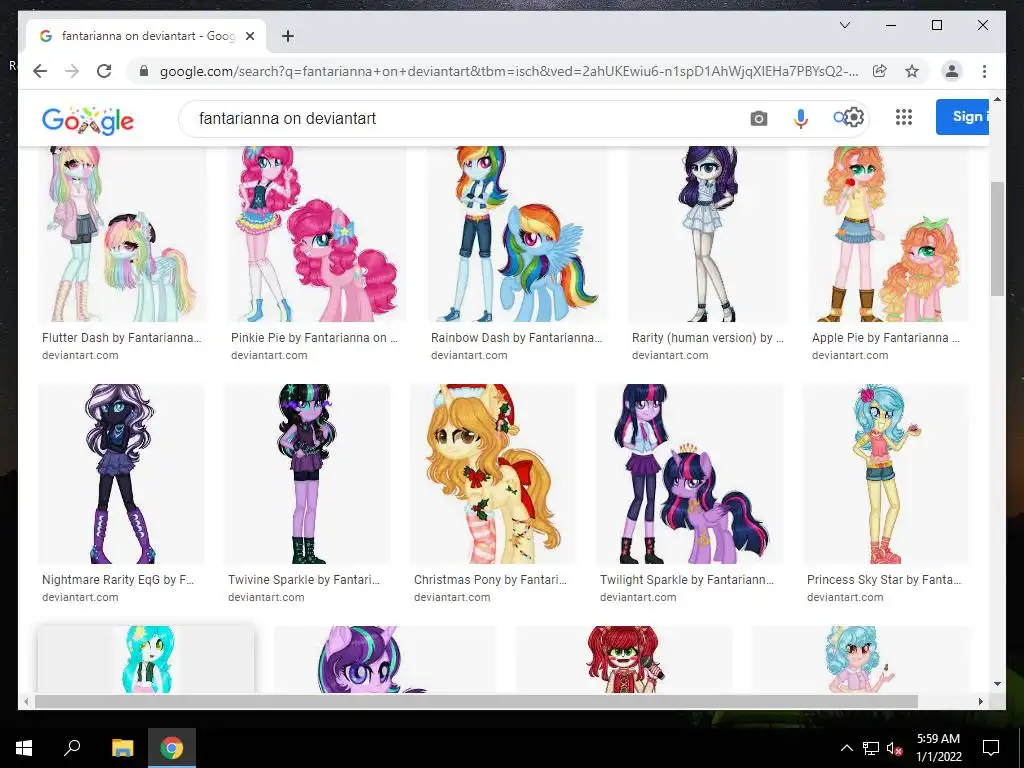Open the Chrome profile avatar
This screenshot has width=1024, height=768.
952,71
